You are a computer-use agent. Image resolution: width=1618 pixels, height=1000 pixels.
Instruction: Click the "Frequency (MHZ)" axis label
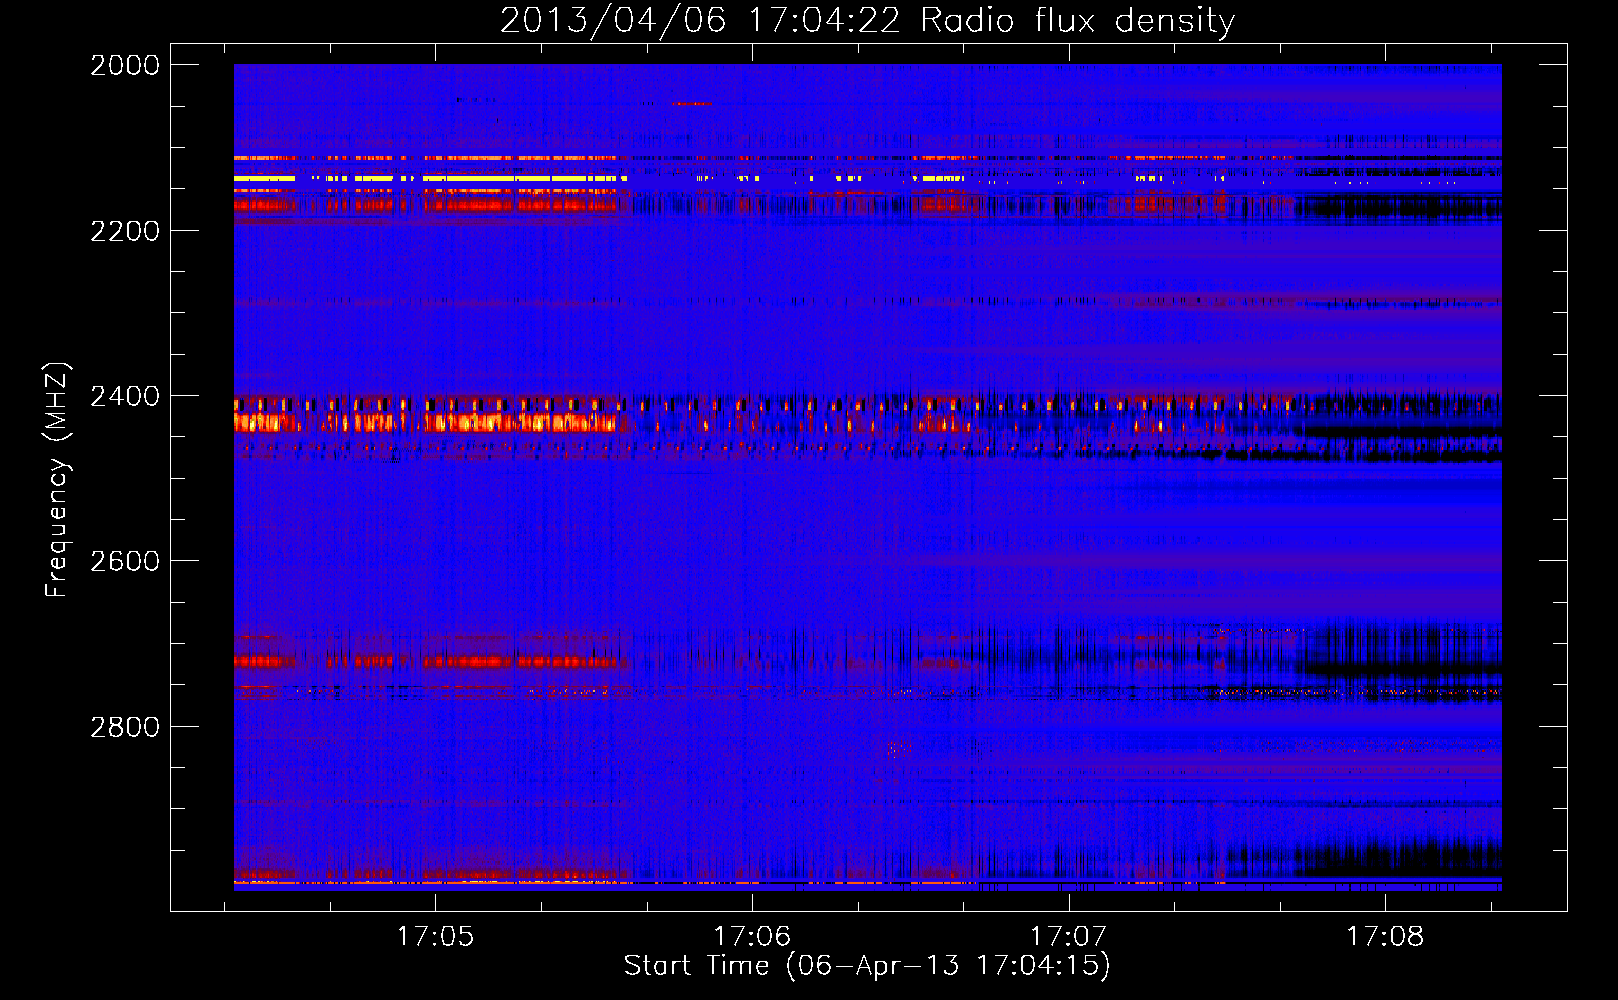[57, 480]
